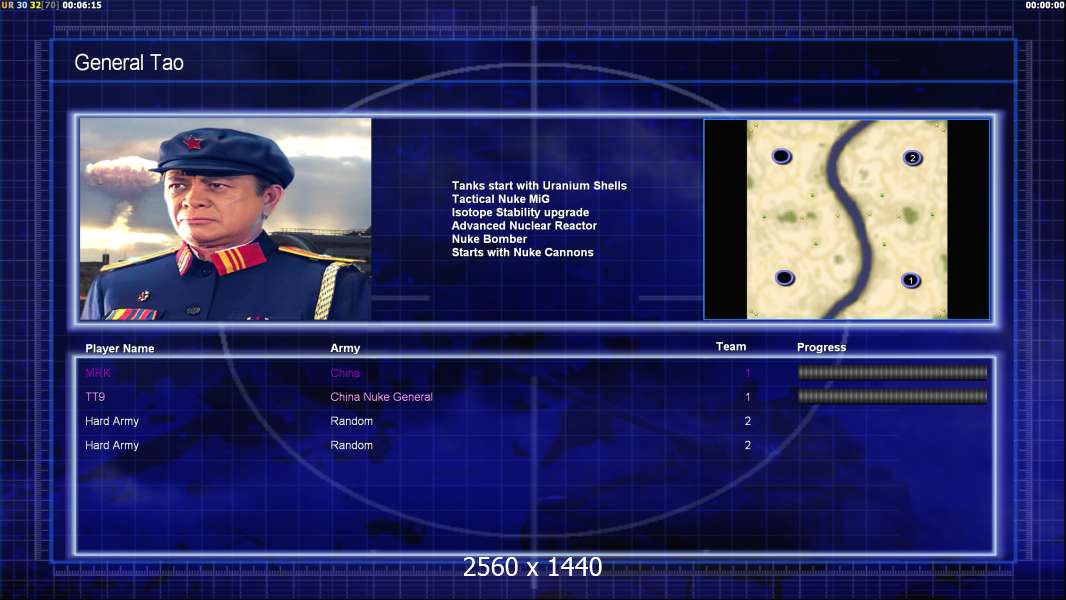Viewport: 1066px width, 600px height.
Task: Click the Player Name column header
Action: (120, 349)
